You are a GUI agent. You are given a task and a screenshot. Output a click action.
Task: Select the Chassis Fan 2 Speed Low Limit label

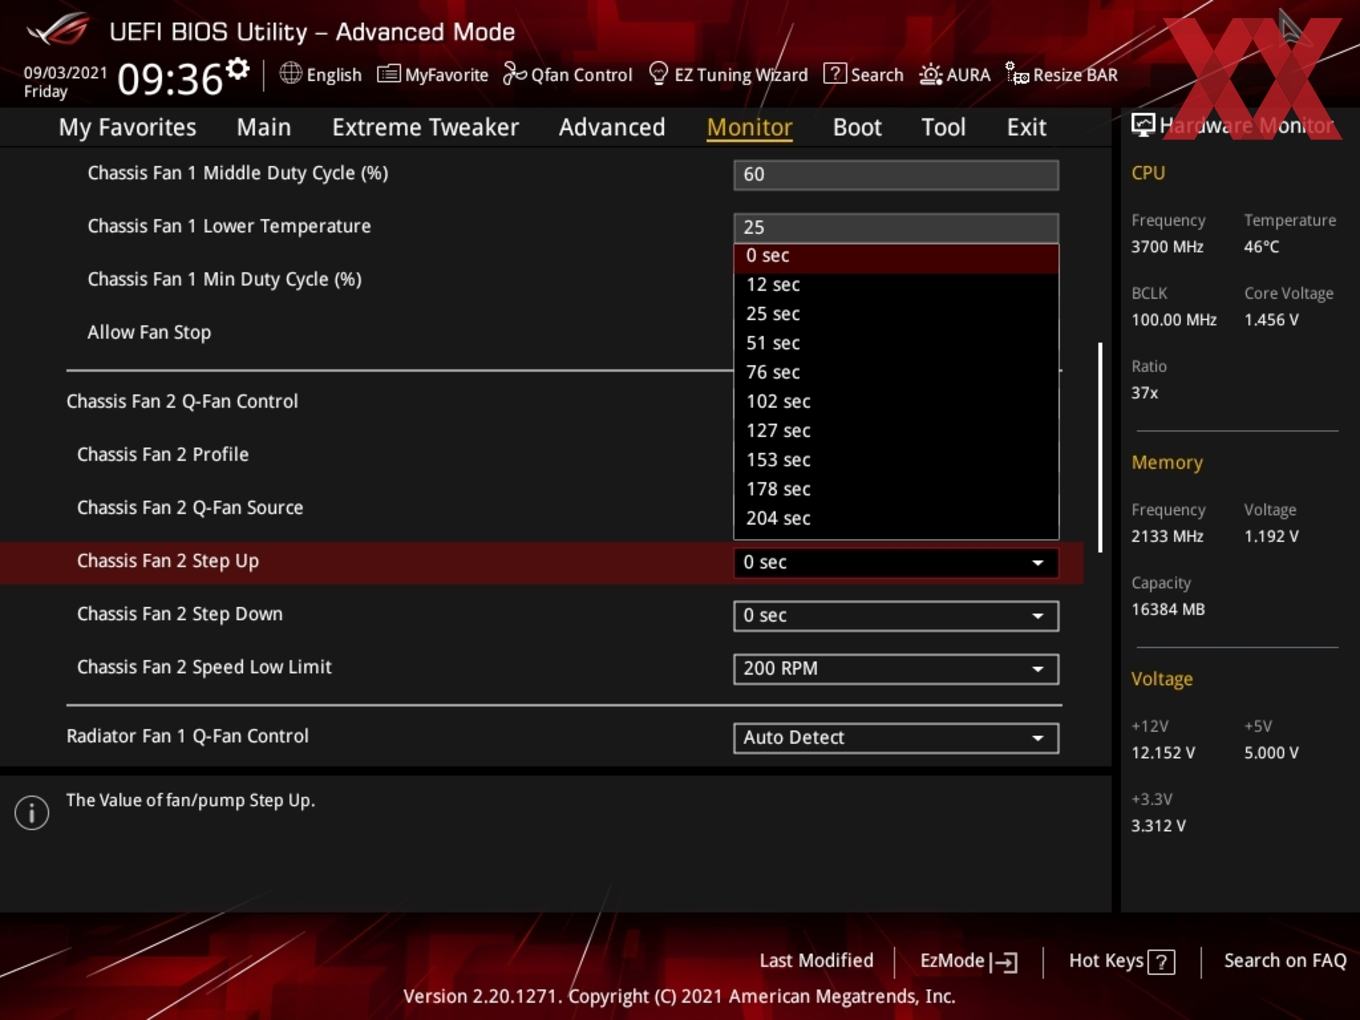pos(204,667)
